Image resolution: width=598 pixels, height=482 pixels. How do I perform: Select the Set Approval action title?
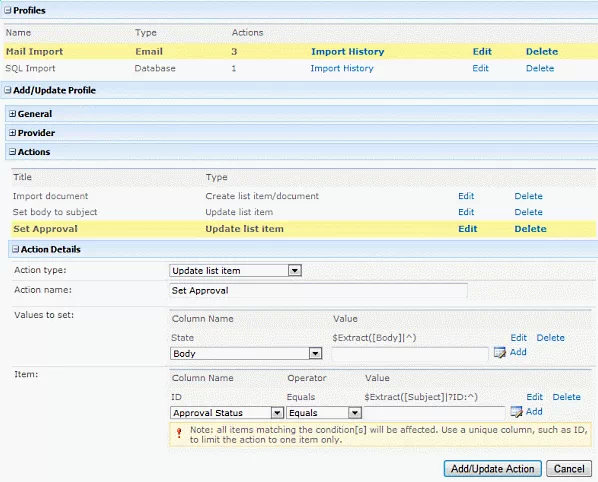pyautogui.click(x=45, y=229)
